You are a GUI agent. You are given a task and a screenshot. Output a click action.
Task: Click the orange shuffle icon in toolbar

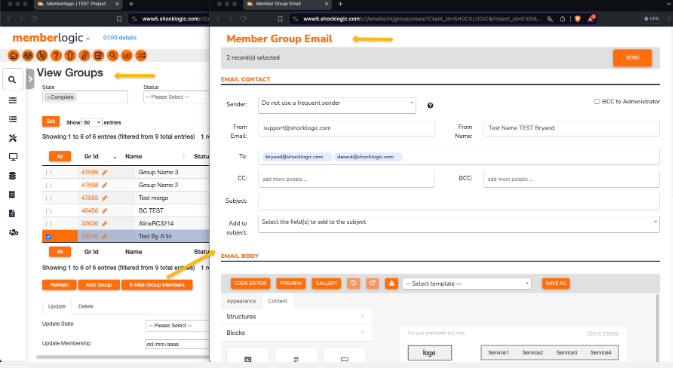(x=141, y=55)
